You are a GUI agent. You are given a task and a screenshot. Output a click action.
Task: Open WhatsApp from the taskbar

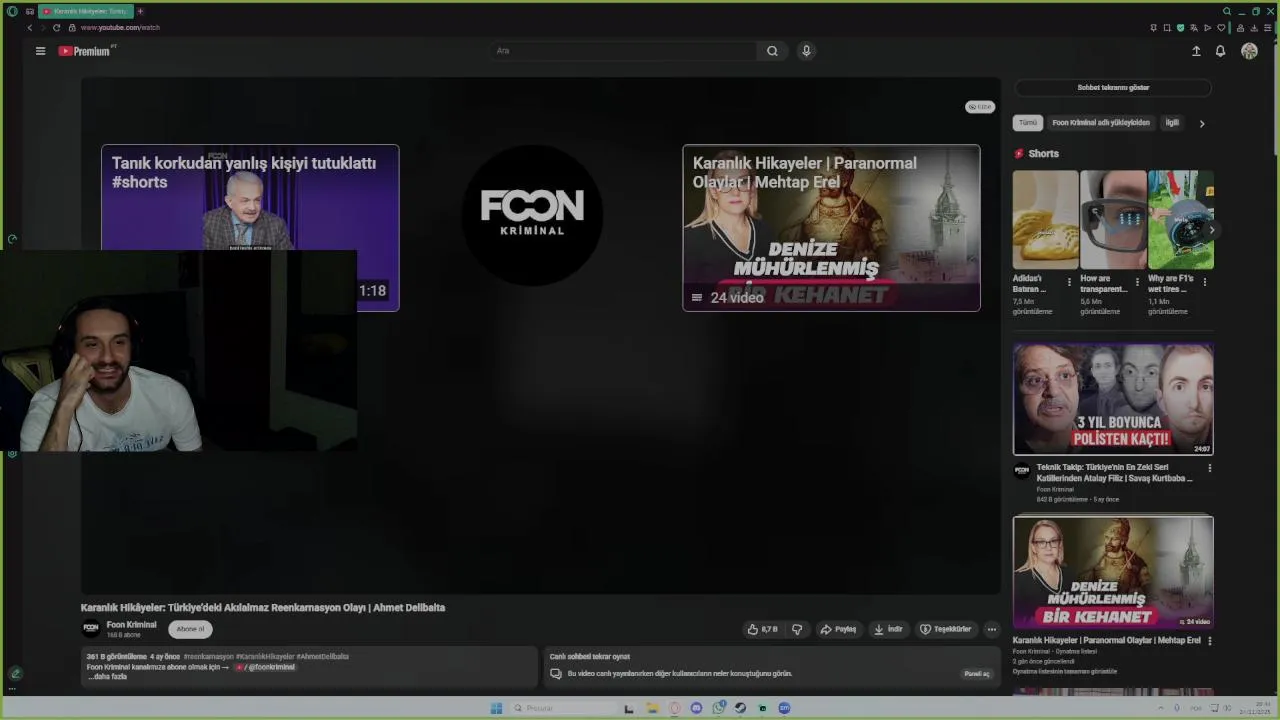[719, 708]
